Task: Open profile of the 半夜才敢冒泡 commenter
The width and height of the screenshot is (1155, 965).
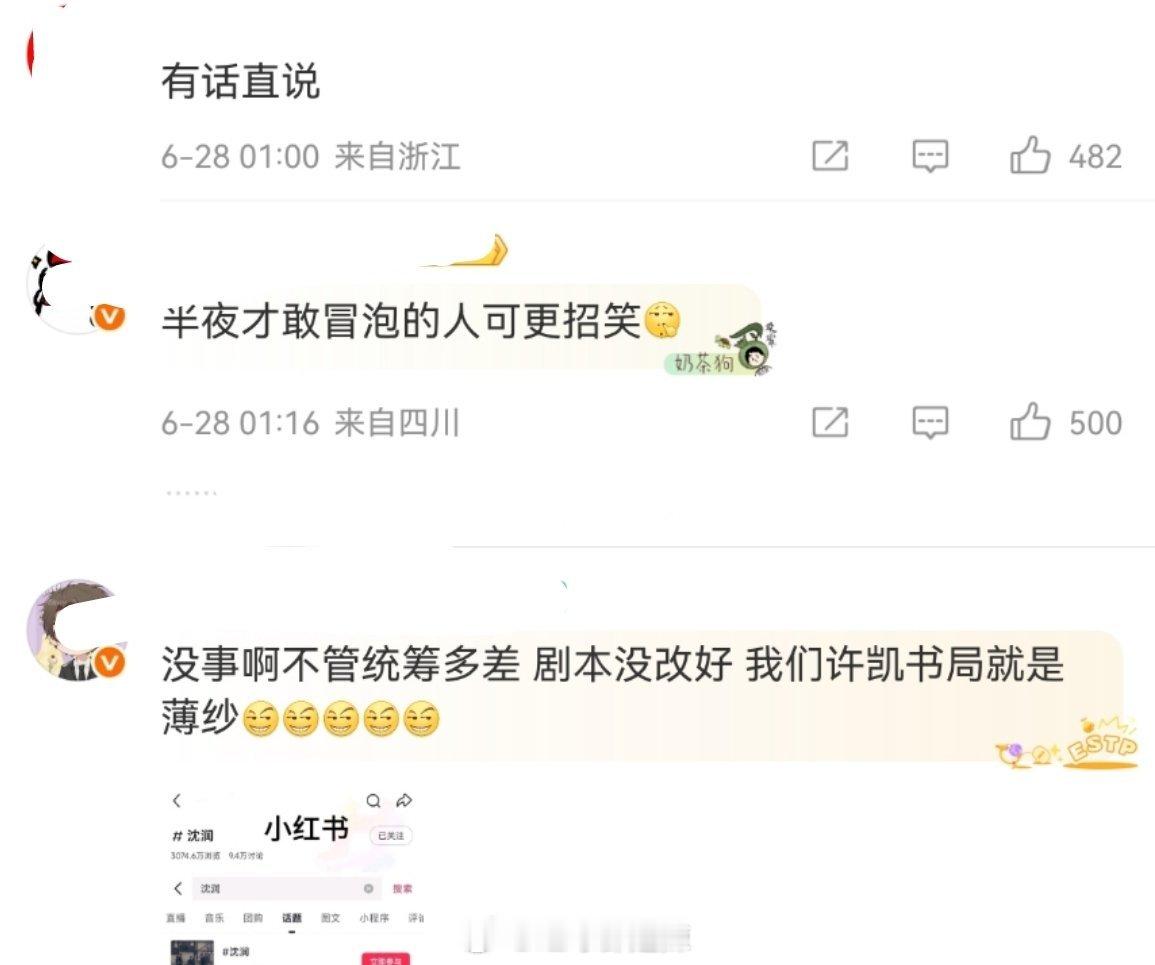Action: pos(72,289)
